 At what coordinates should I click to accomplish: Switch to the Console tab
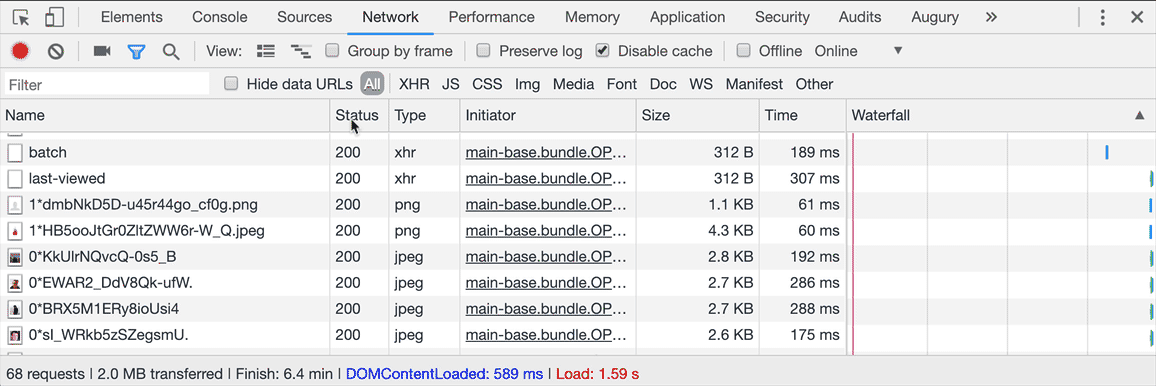point(220,17)
